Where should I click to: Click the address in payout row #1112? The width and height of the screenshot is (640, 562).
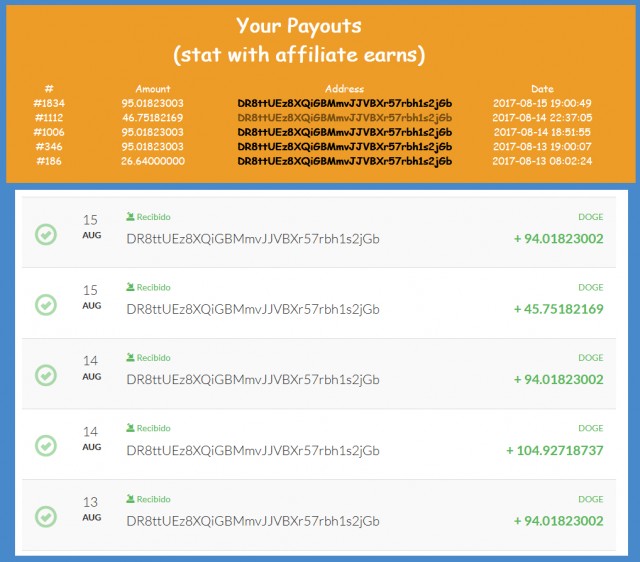(344, 117)
